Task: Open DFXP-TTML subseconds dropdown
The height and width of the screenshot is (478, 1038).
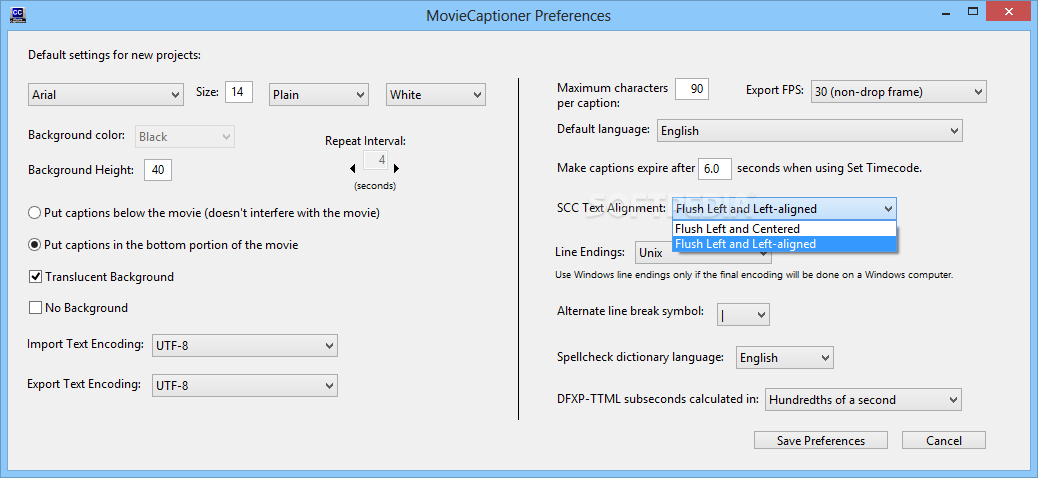Action: (x=863, y=400)
